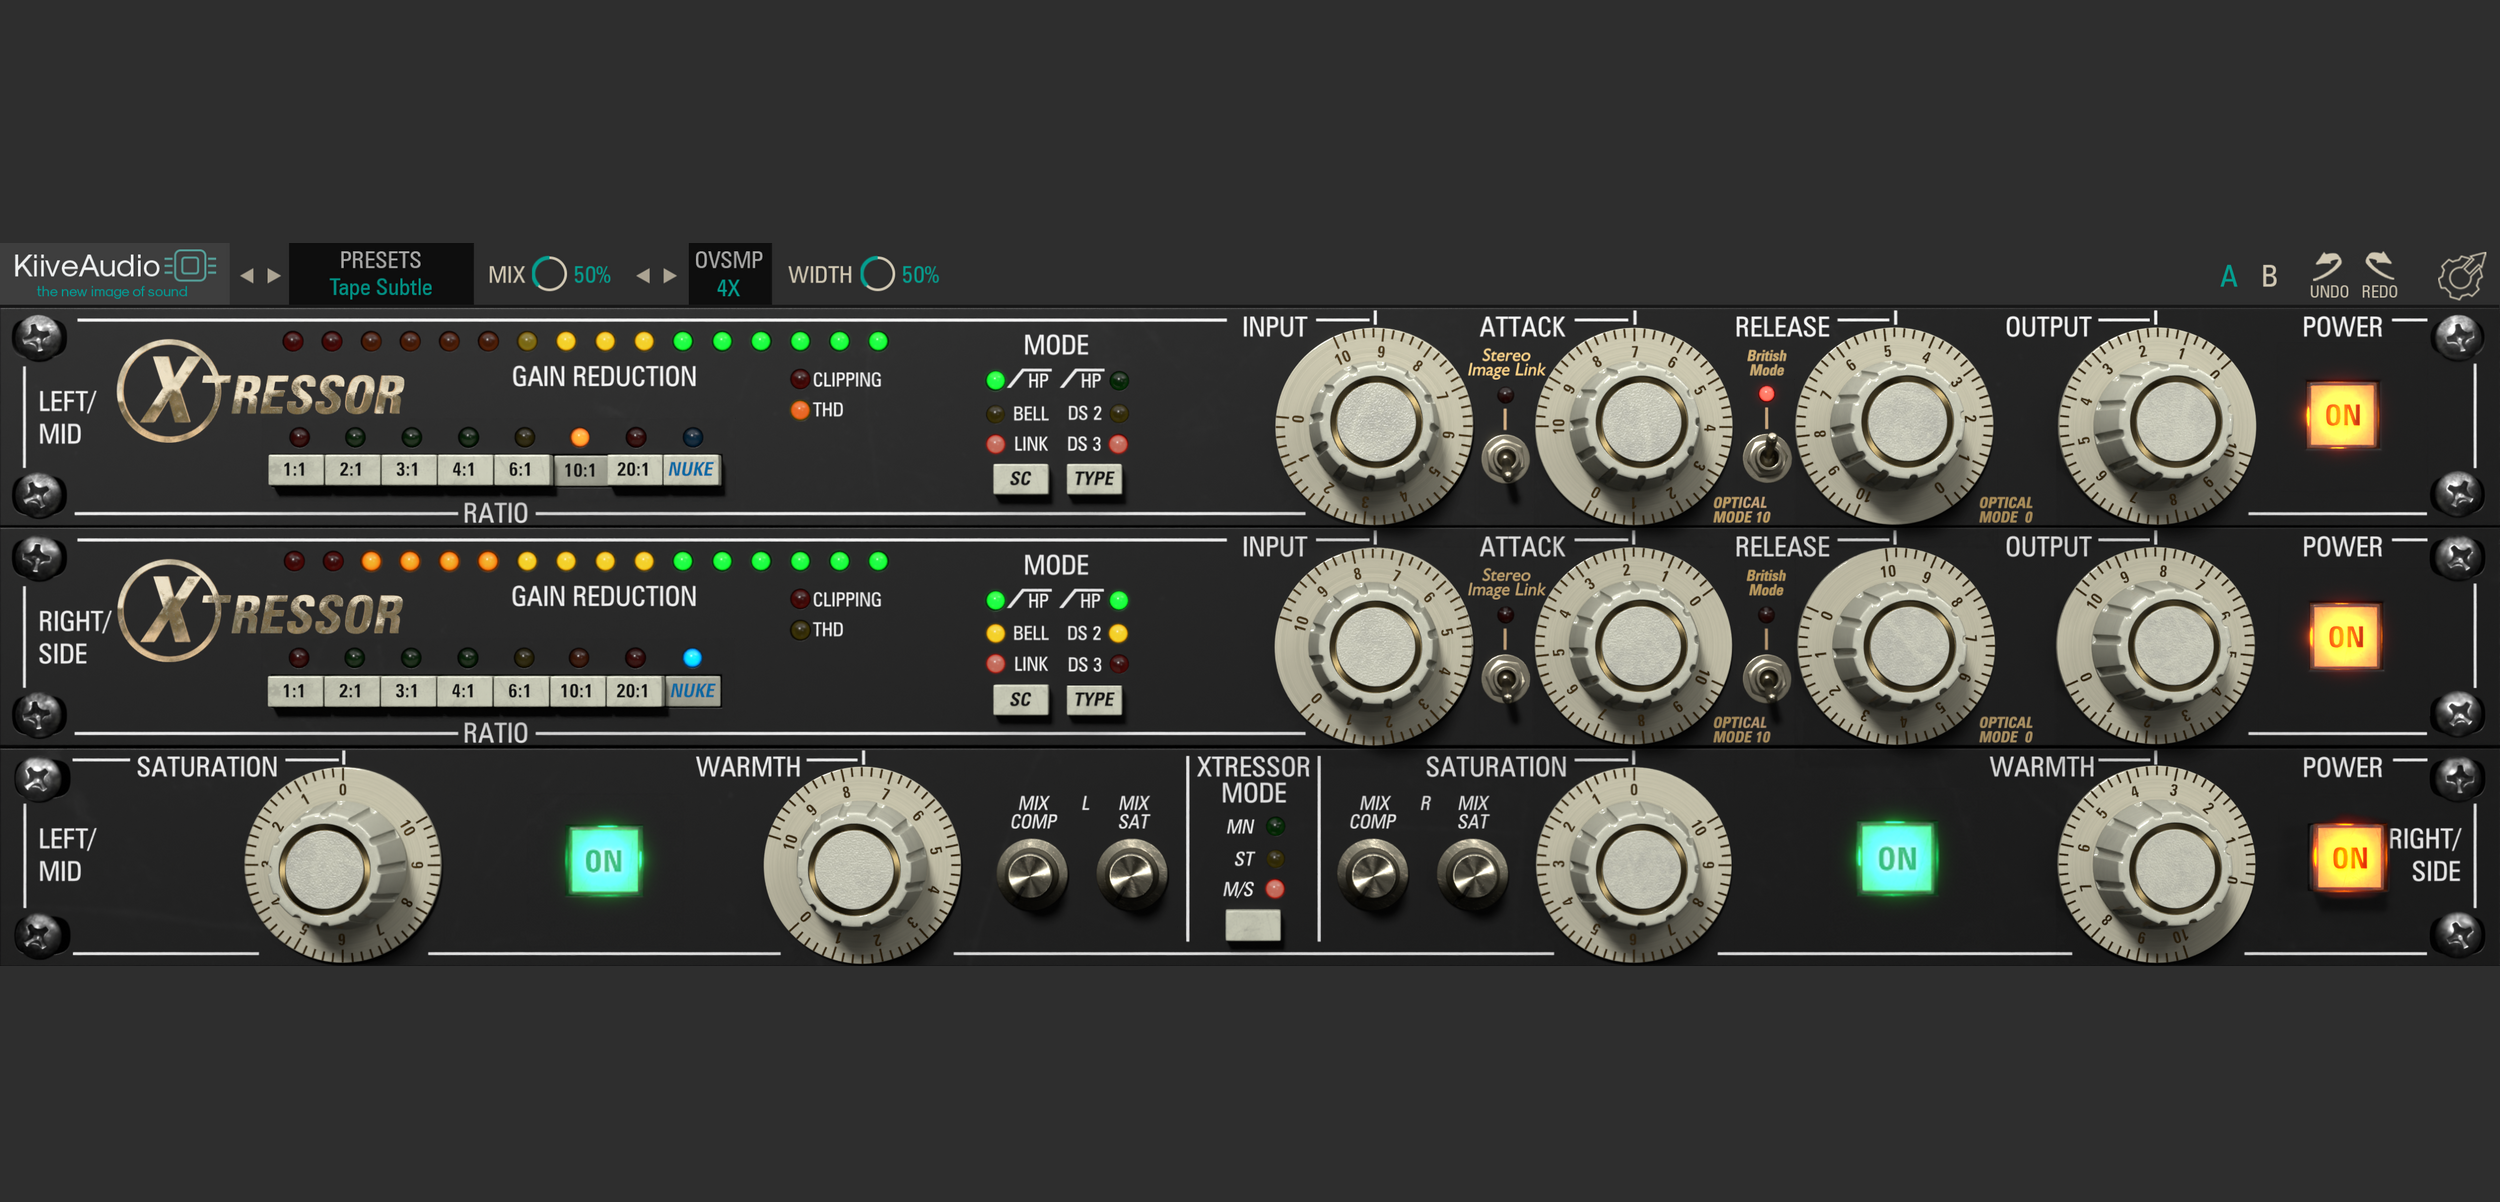The image size is (2500, 1202).
Task: Click the KiiveAudio logo
Action: (114, 273)
